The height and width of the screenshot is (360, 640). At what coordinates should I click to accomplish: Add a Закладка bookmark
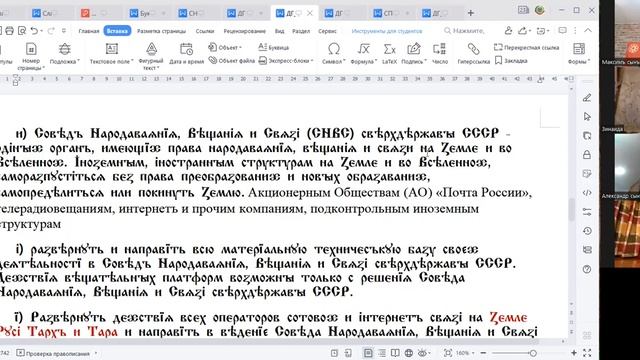511,60
